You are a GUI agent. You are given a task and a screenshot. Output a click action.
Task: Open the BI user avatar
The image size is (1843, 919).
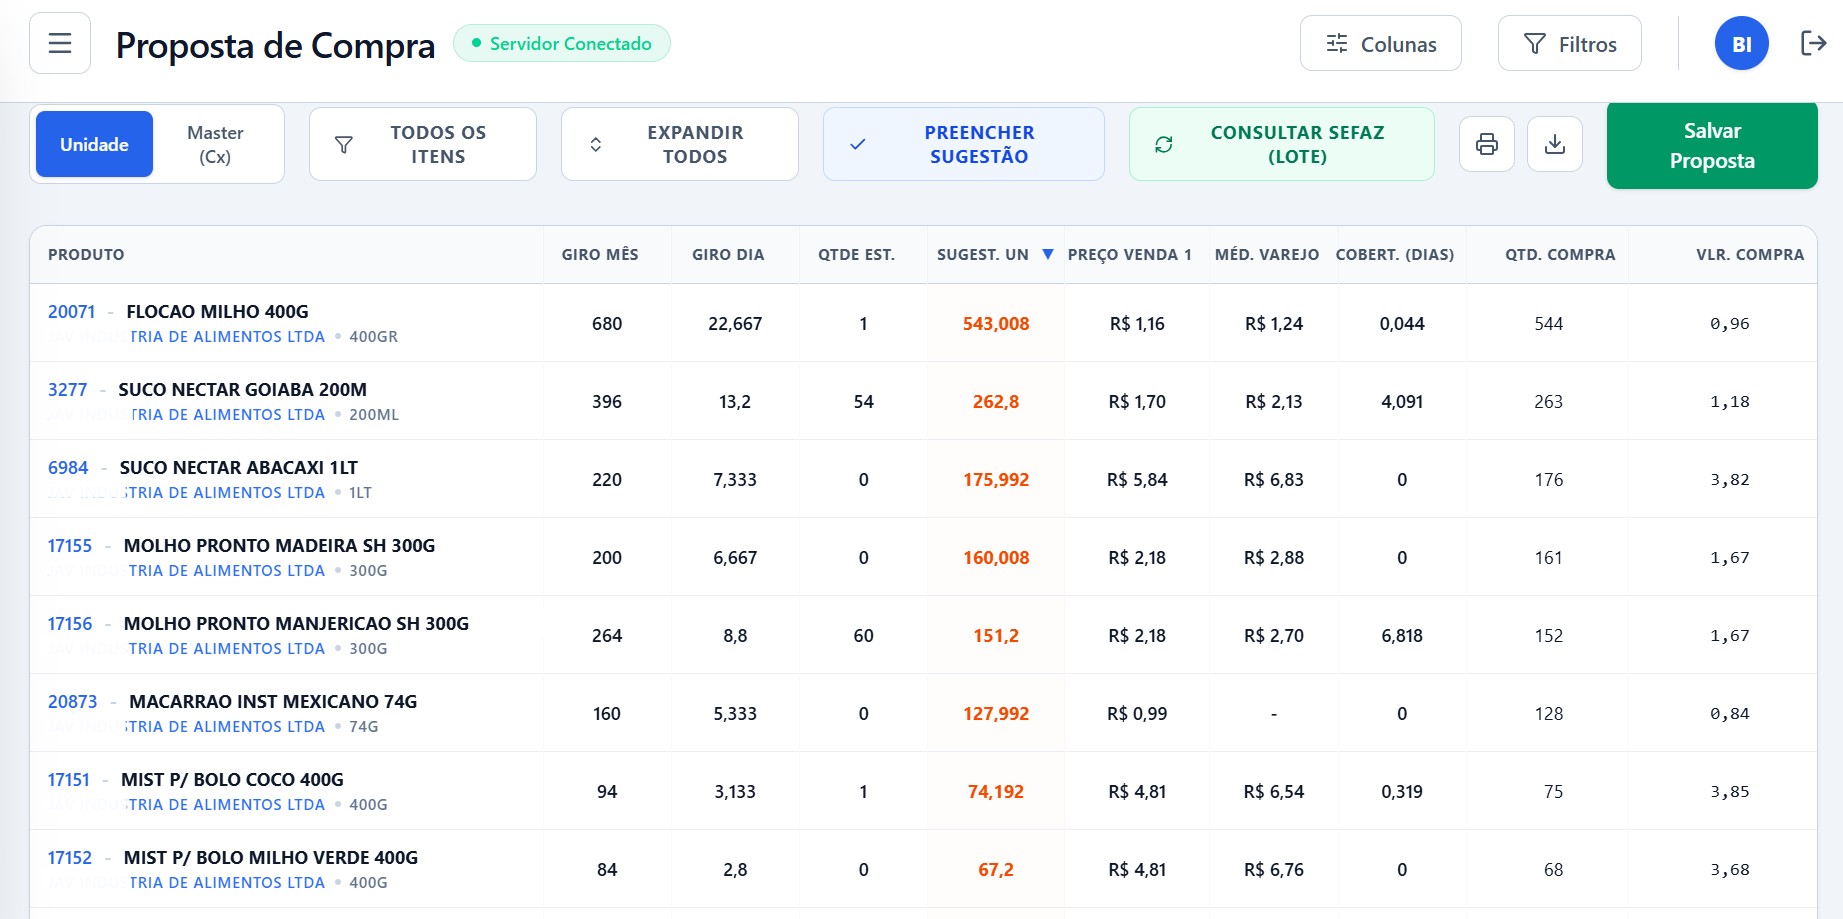coord(1741,44)
